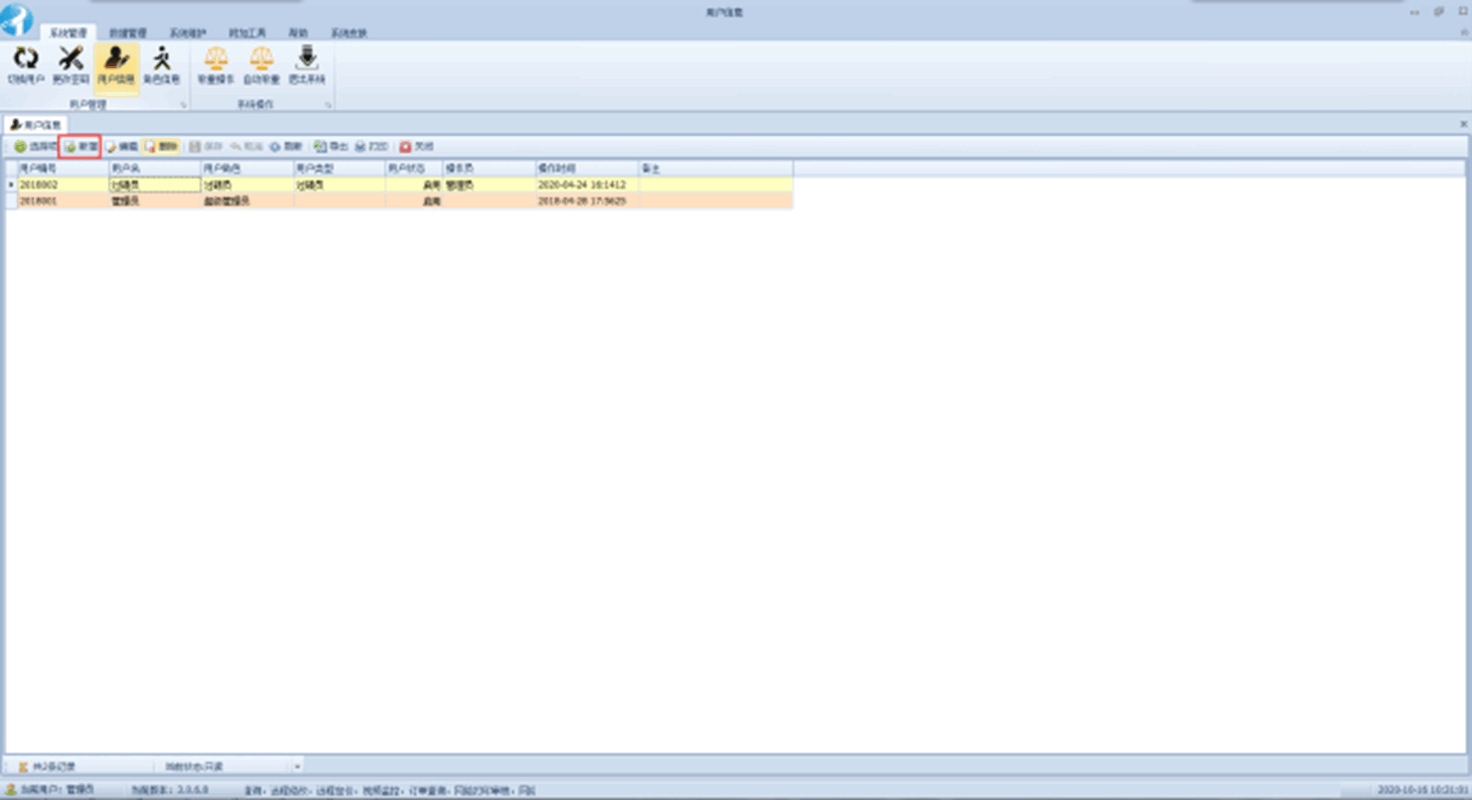The image size is (1472, 800).
Task: Click the red 关闭 close toolbar button
Action: (x=416, y=147)
